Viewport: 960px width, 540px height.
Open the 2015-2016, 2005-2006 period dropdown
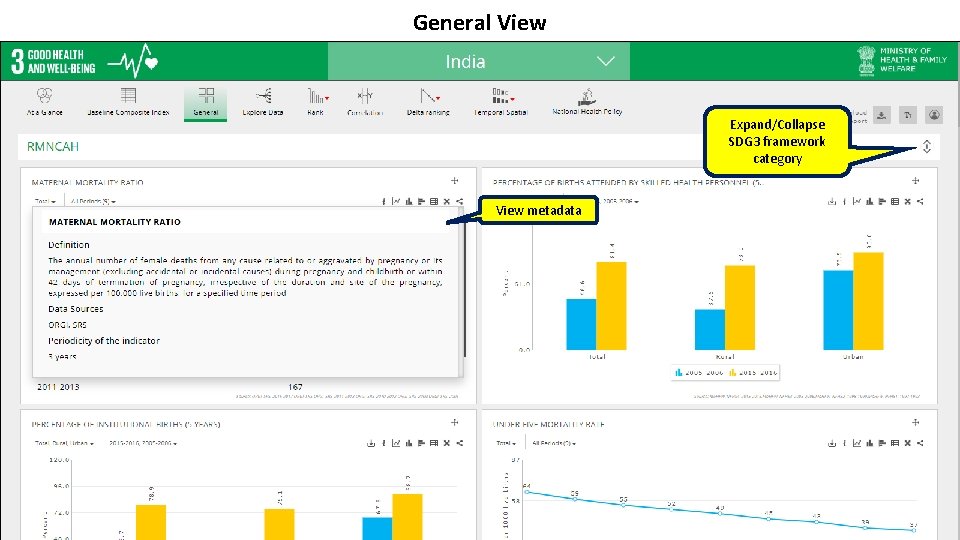pyautogui.click(x=143, y=443)
